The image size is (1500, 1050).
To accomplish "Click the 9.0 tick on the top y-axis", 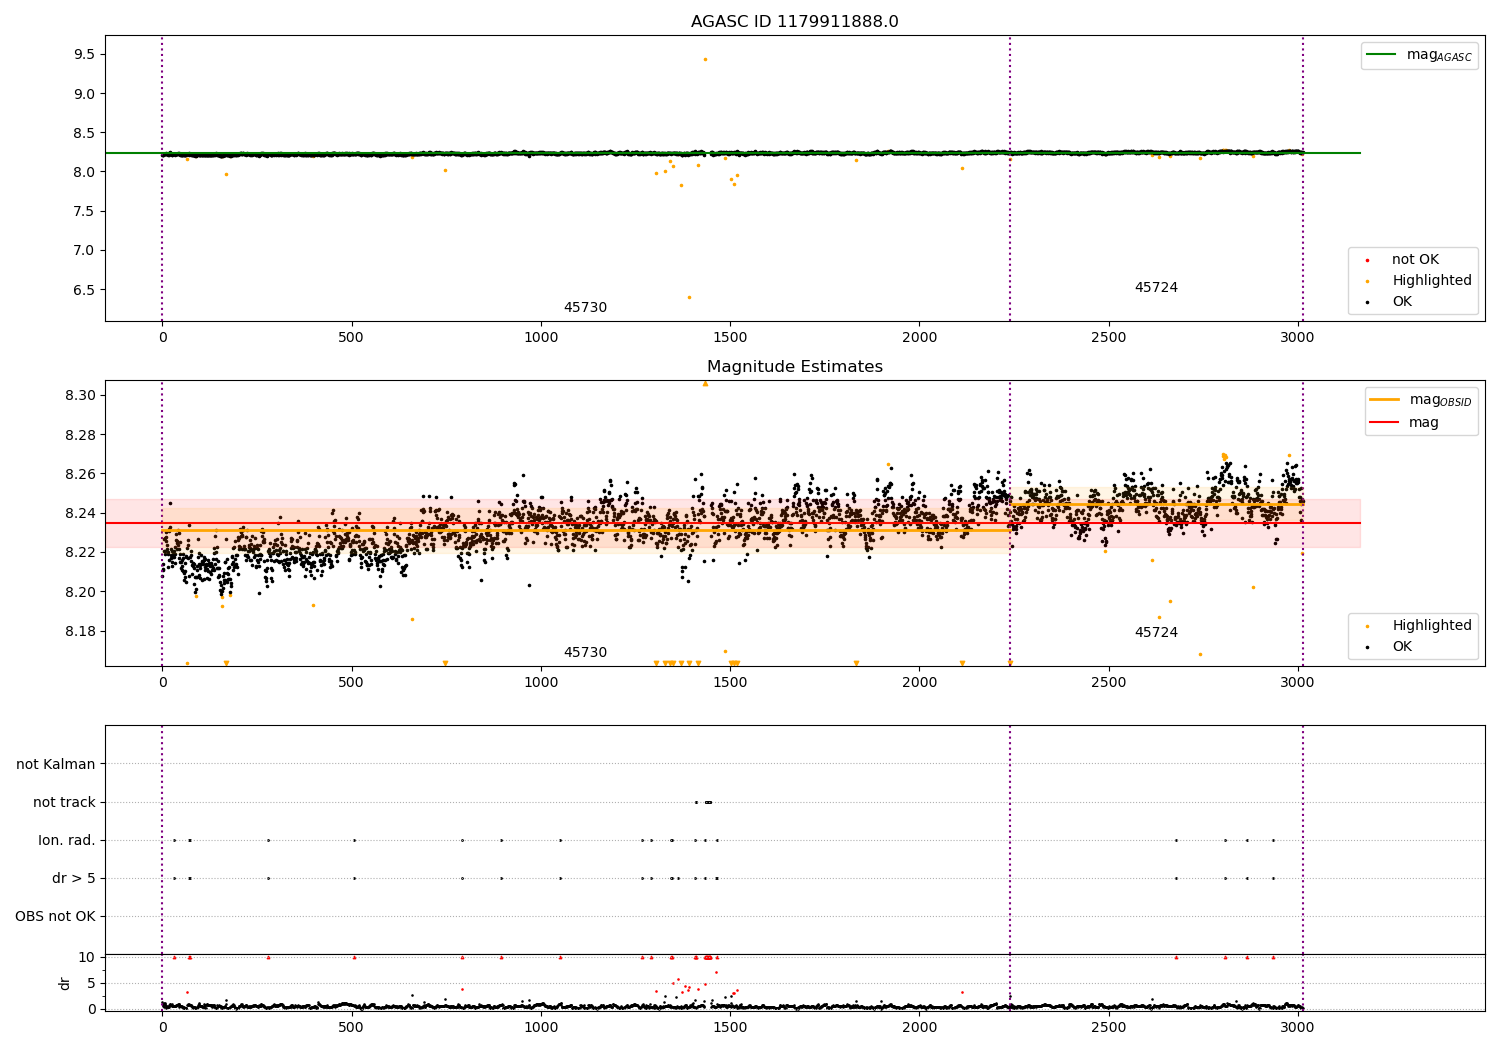I will pos(84,94).
